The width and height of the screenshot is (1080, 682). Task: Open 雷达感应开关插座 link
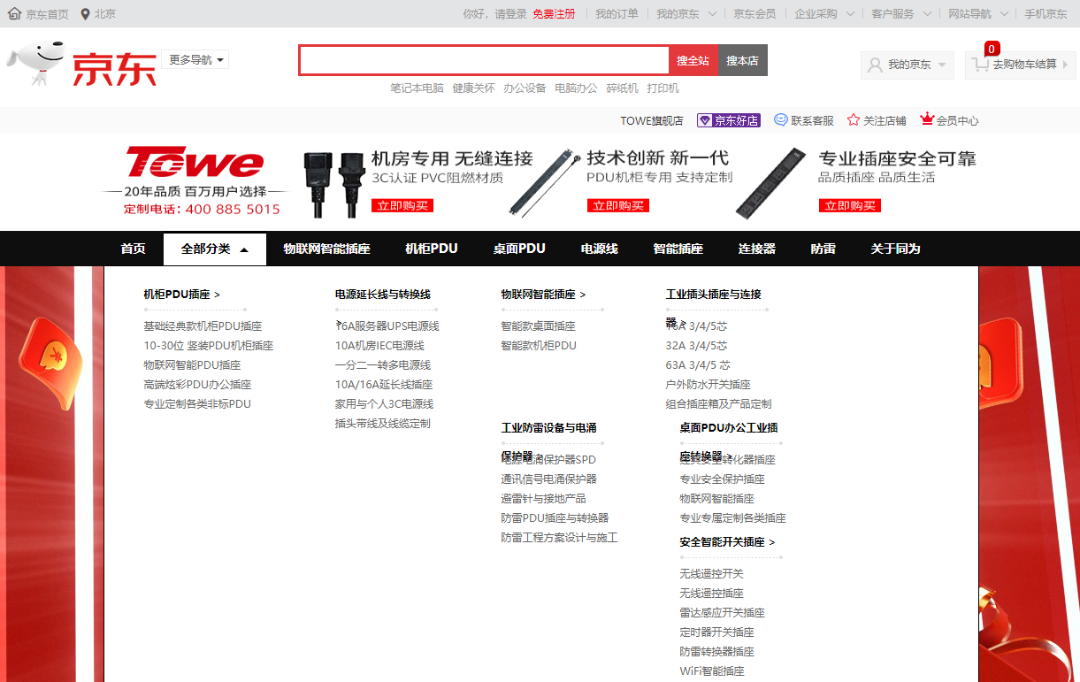[722, 612]
